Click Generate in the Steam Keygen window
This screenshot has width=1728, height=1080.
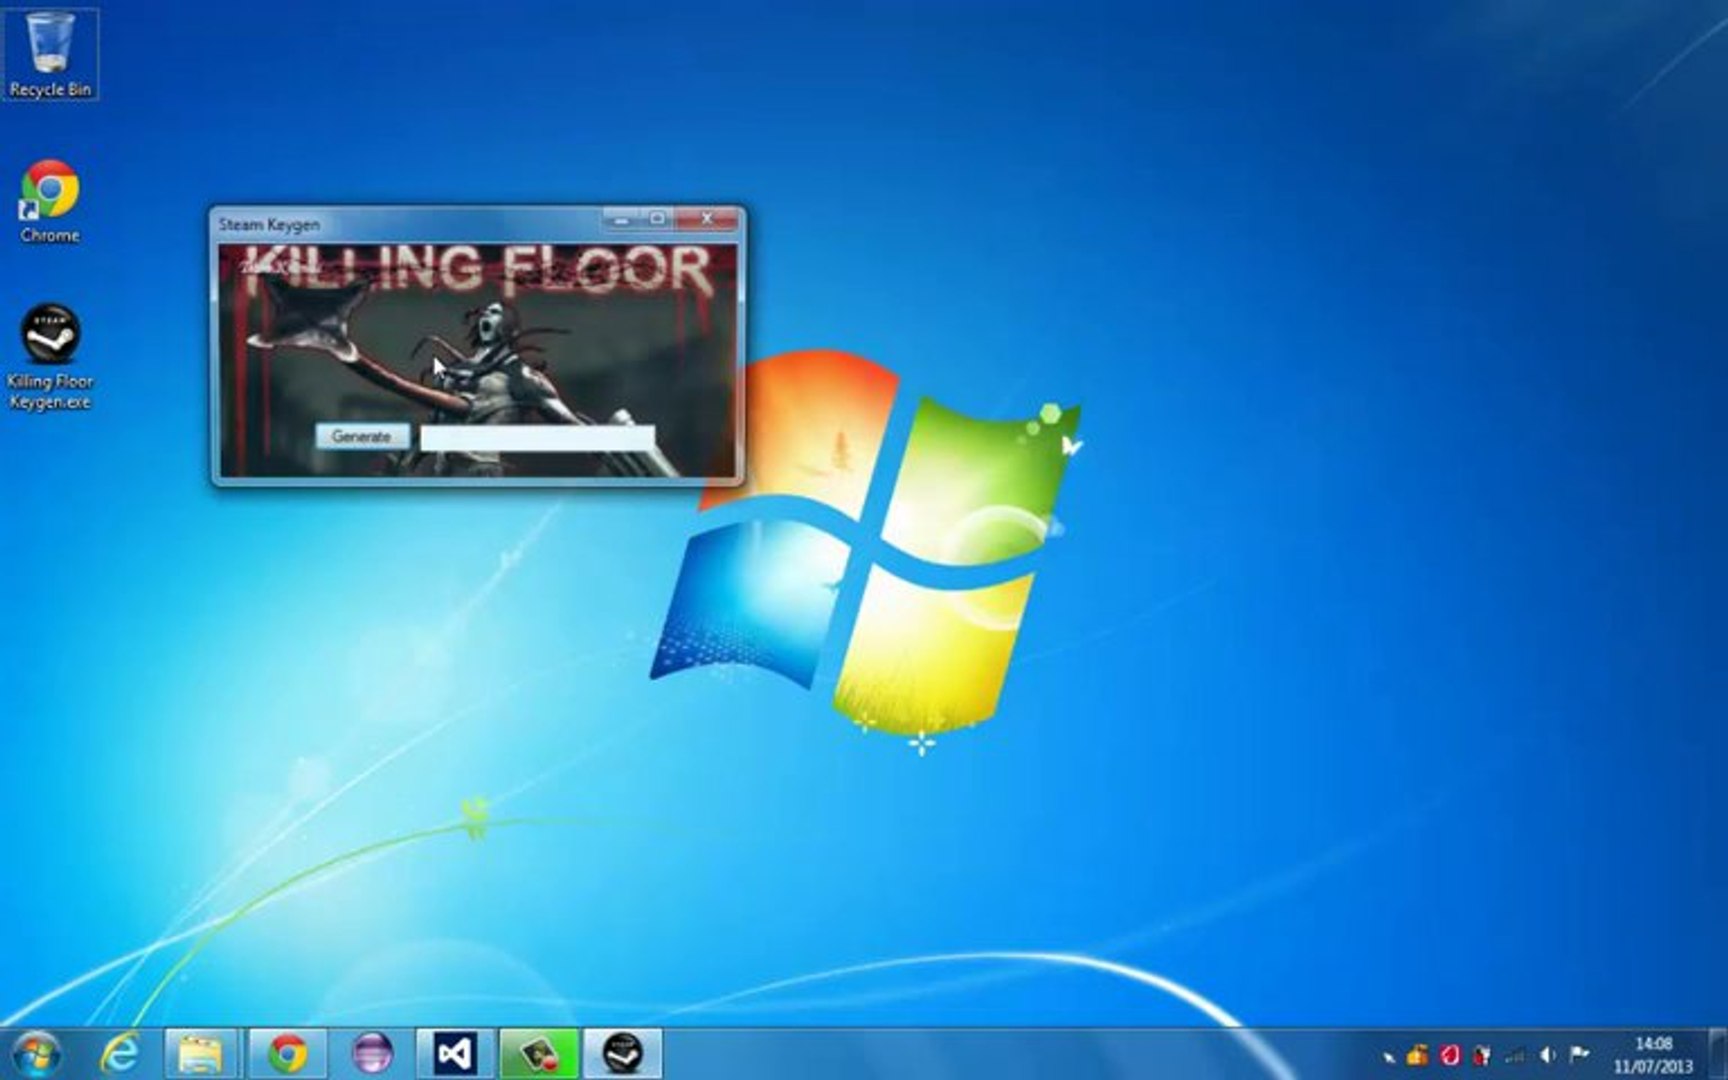pos(364,436)
